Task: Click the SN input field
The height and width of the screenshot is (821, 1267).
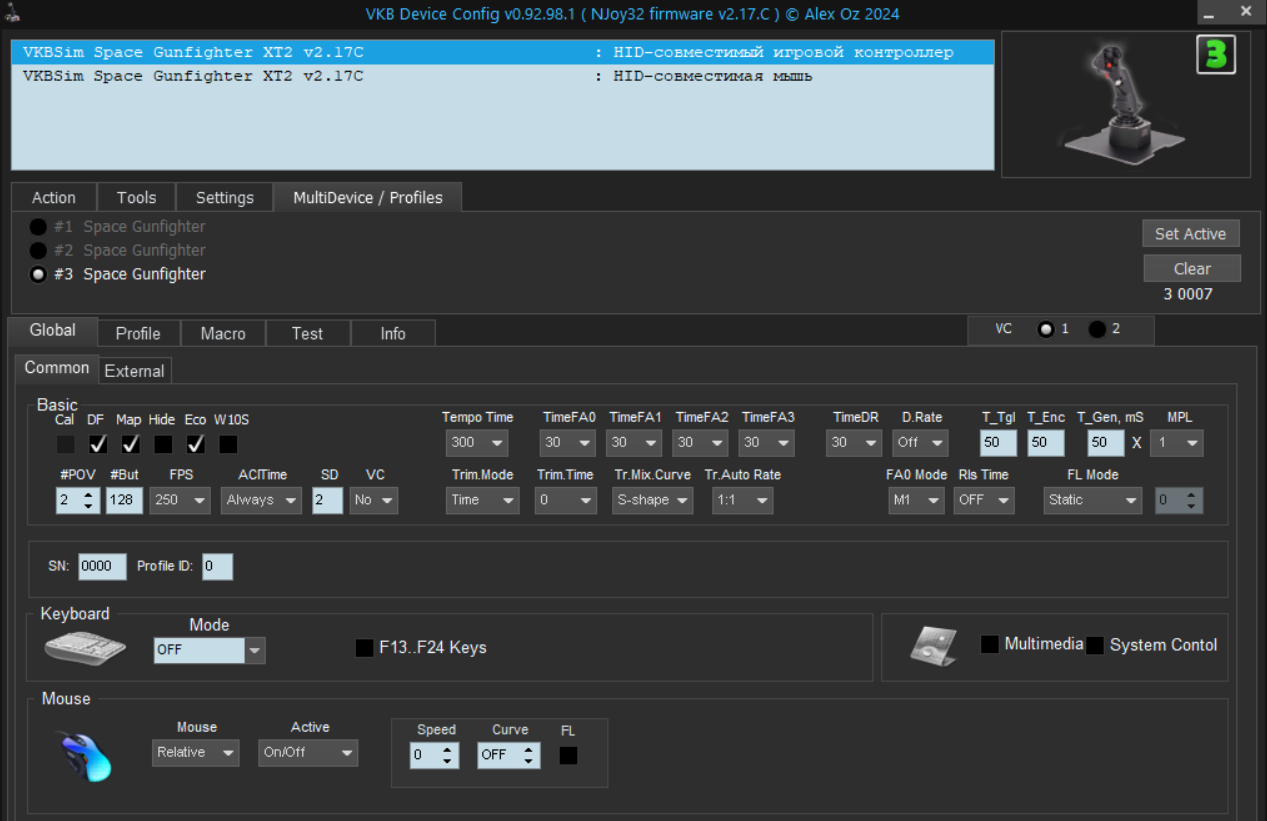Action: tap(102, 566)
